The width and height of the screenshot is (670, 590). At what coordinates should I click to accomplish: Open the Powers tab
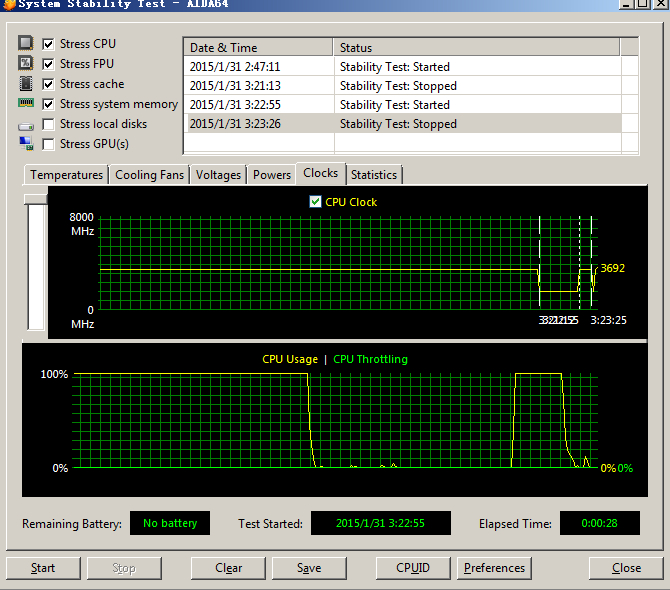[x=272, y=175]
